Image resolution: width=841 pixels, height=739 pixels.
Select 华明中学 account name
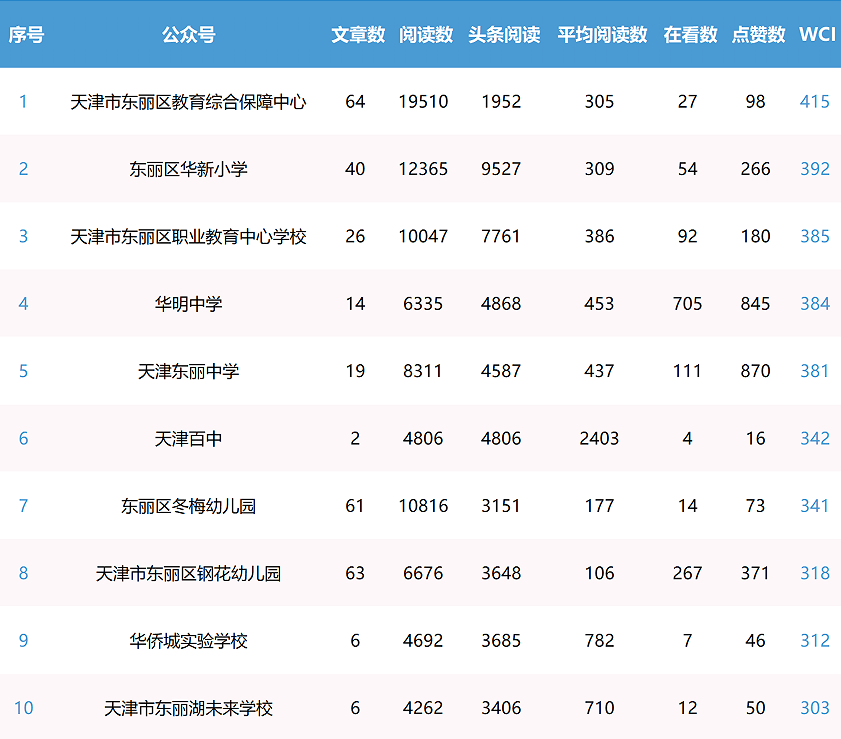coord(188,304)
